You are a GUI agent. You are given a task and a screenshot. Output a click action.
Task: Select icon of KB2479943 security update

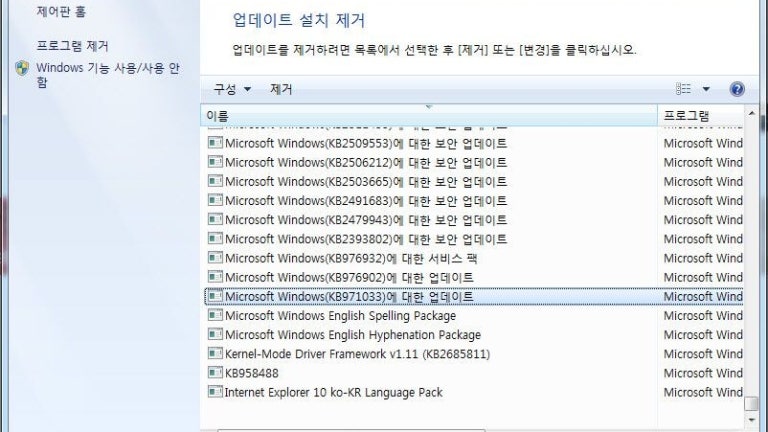click(215, 219)
